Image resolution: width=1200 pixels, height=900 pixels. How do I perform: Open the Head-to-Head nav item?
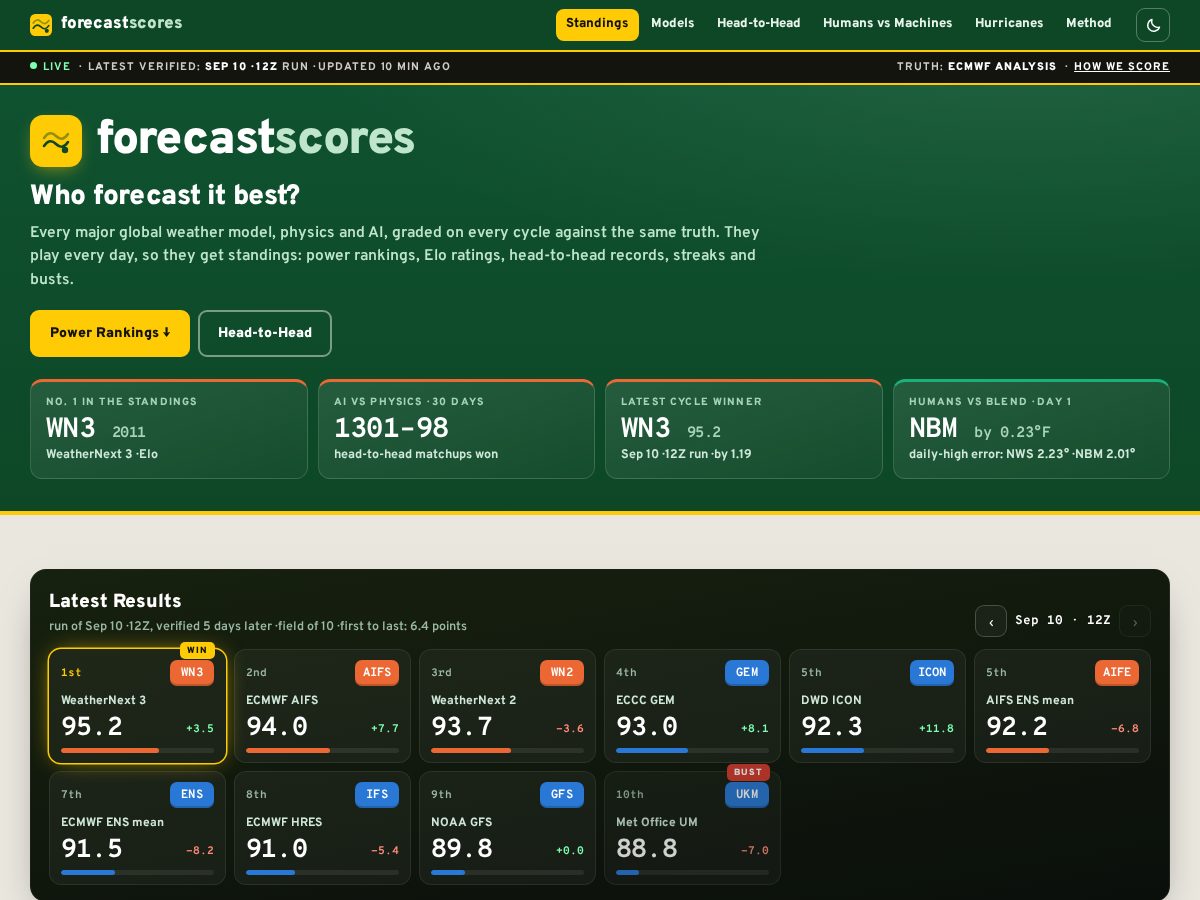click(759, 24)
